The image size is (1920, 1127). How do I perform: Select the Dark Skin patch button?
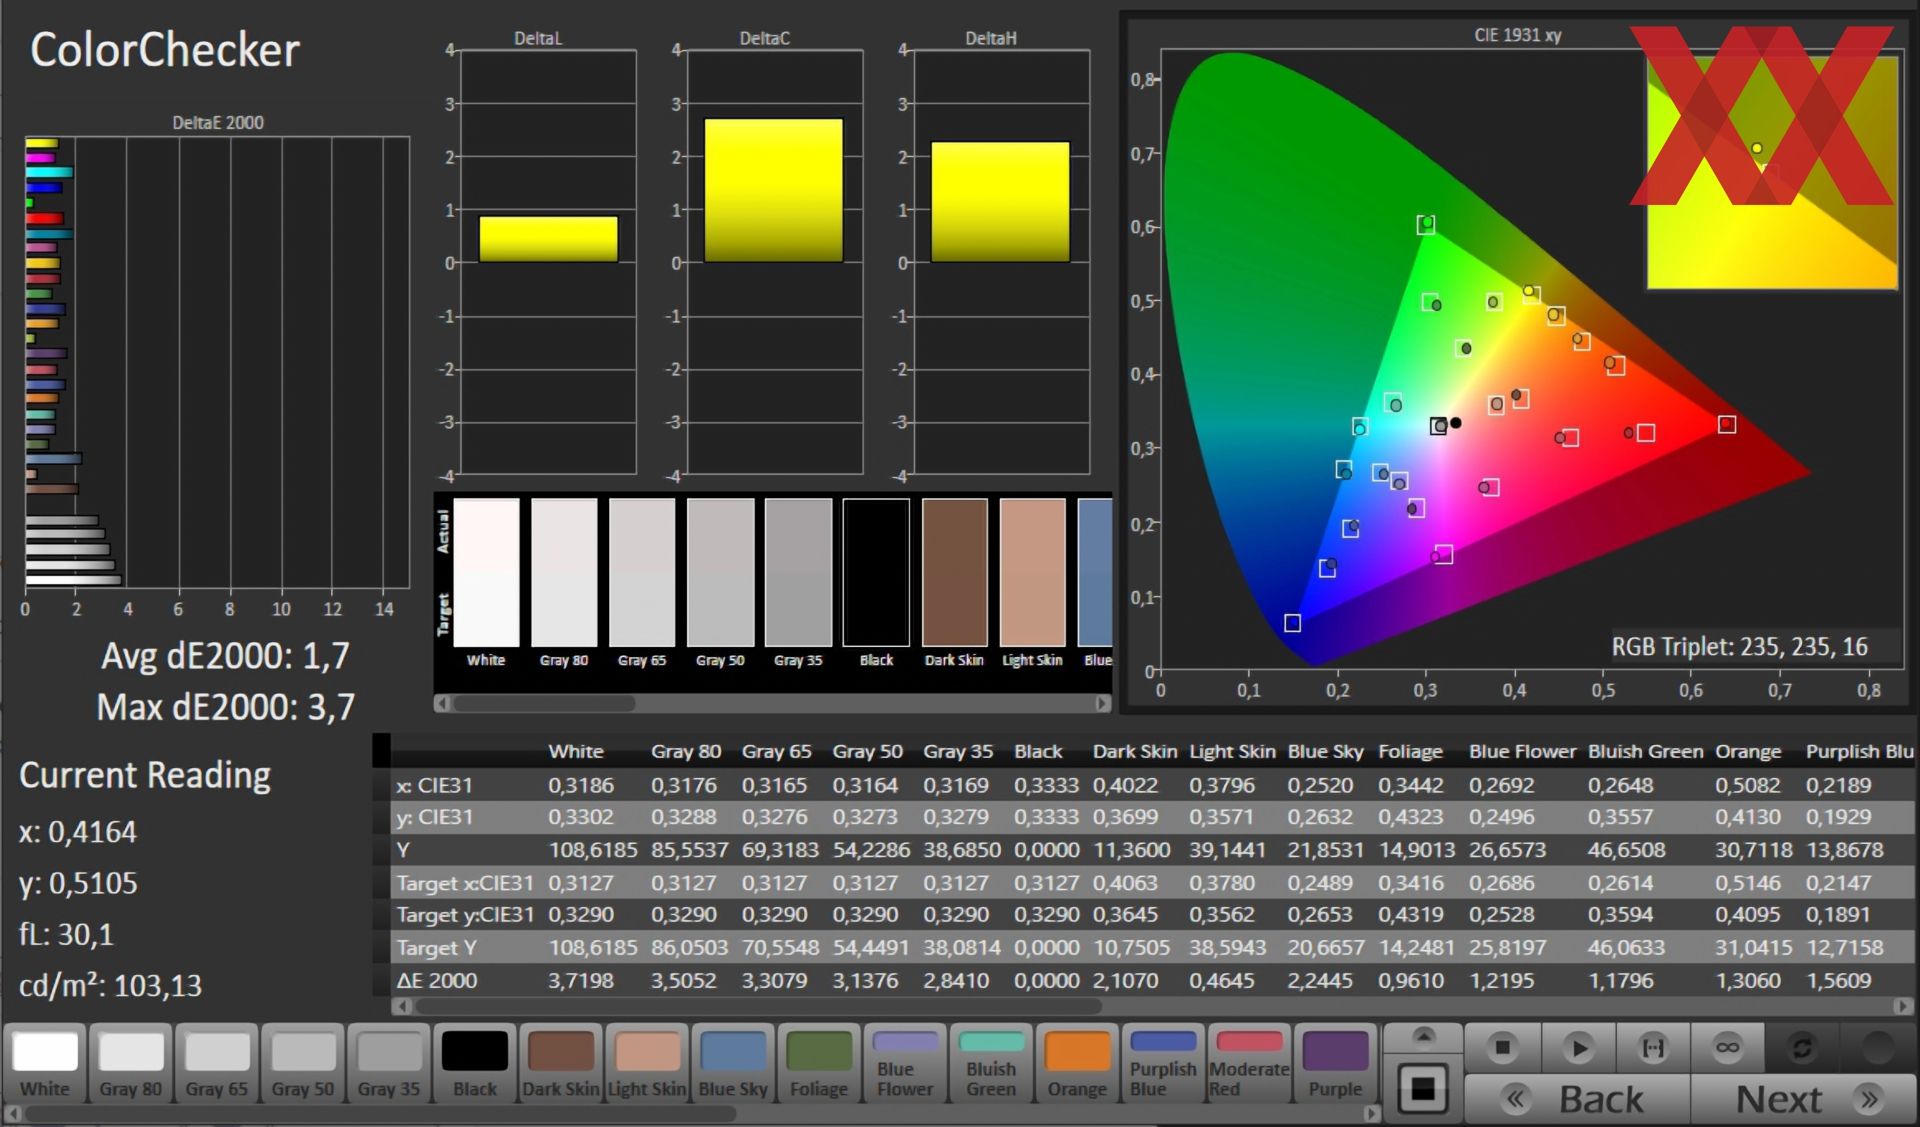click(x=560, y=1063)
